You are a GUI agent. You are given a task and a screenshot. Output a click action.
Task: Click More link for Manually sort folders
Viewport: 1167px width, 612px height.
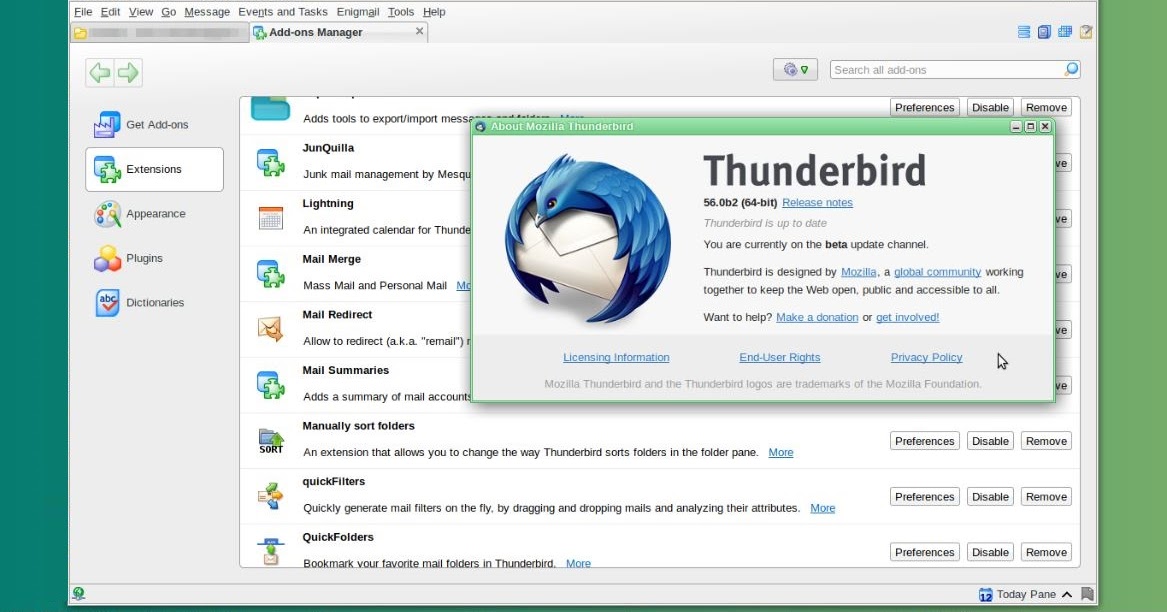pyautogui.click(x=781, y=452)
